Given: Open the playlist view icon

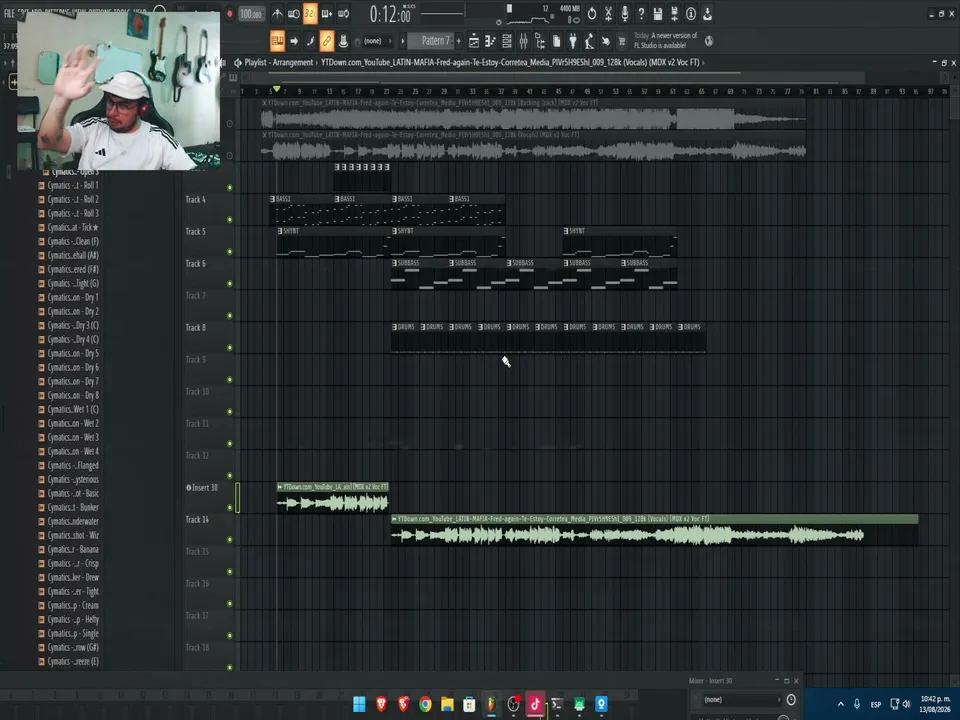Looking at the screenshot, I should [474, 41].
